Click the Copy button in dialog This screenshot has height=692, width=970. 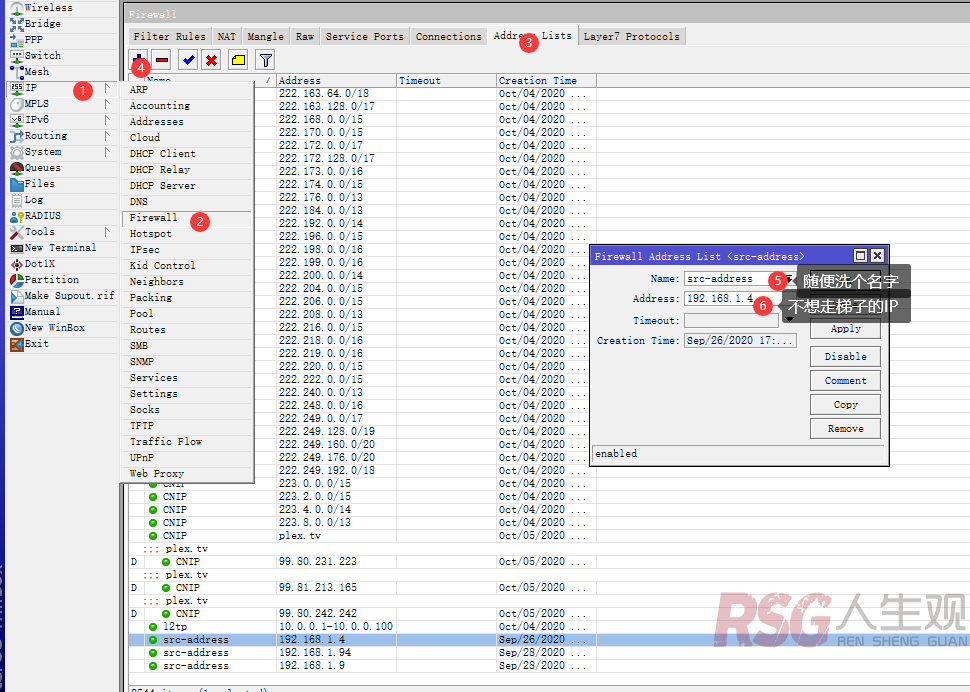point(845,405)
